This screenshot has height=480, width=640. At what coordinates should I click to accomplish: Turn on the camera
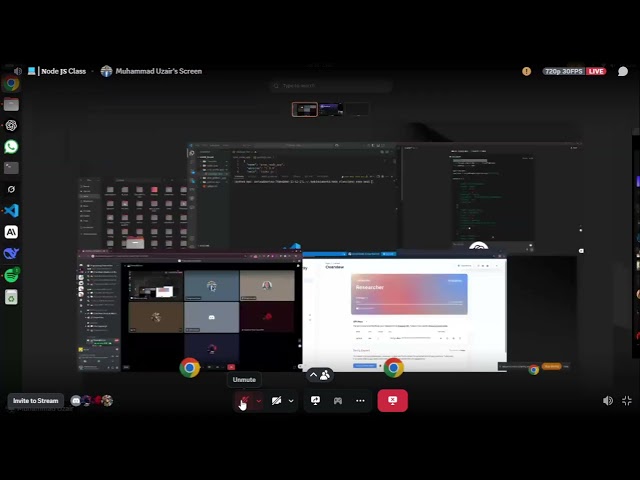click(x=276, y=401)
